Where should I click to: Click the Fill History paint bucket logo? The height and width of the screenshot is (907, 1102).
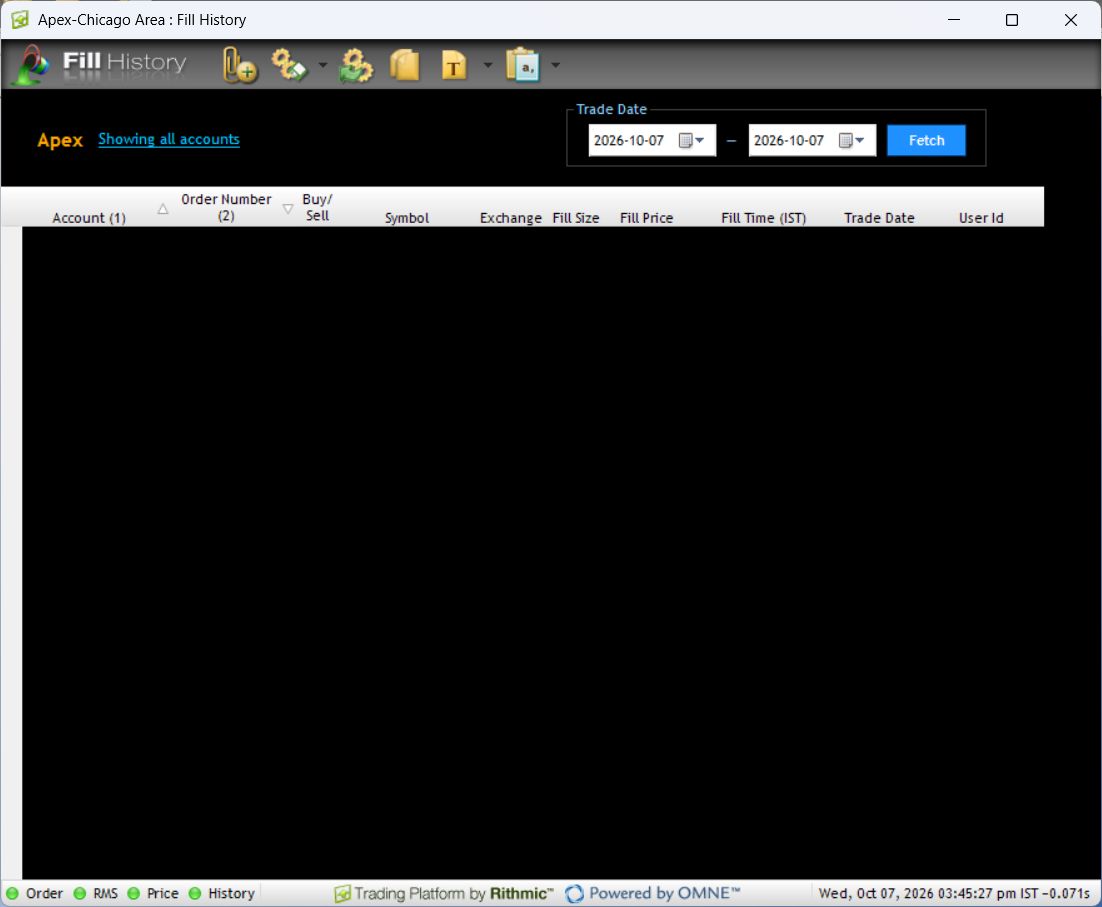click(32, 65)
